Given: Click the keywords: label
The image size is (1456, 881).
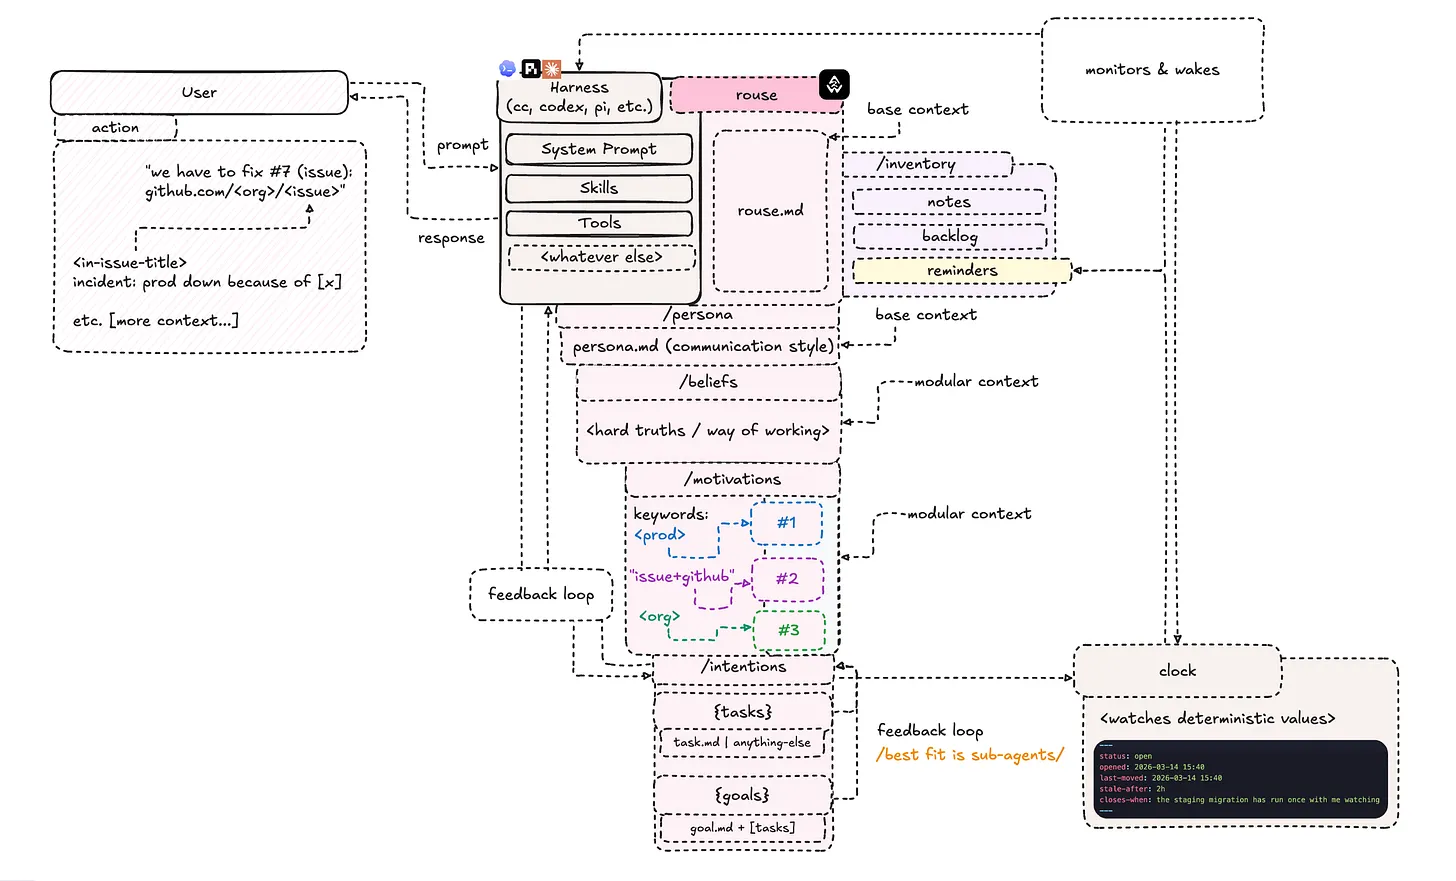Looking at the screenshot, I should (x=671, y=514).
